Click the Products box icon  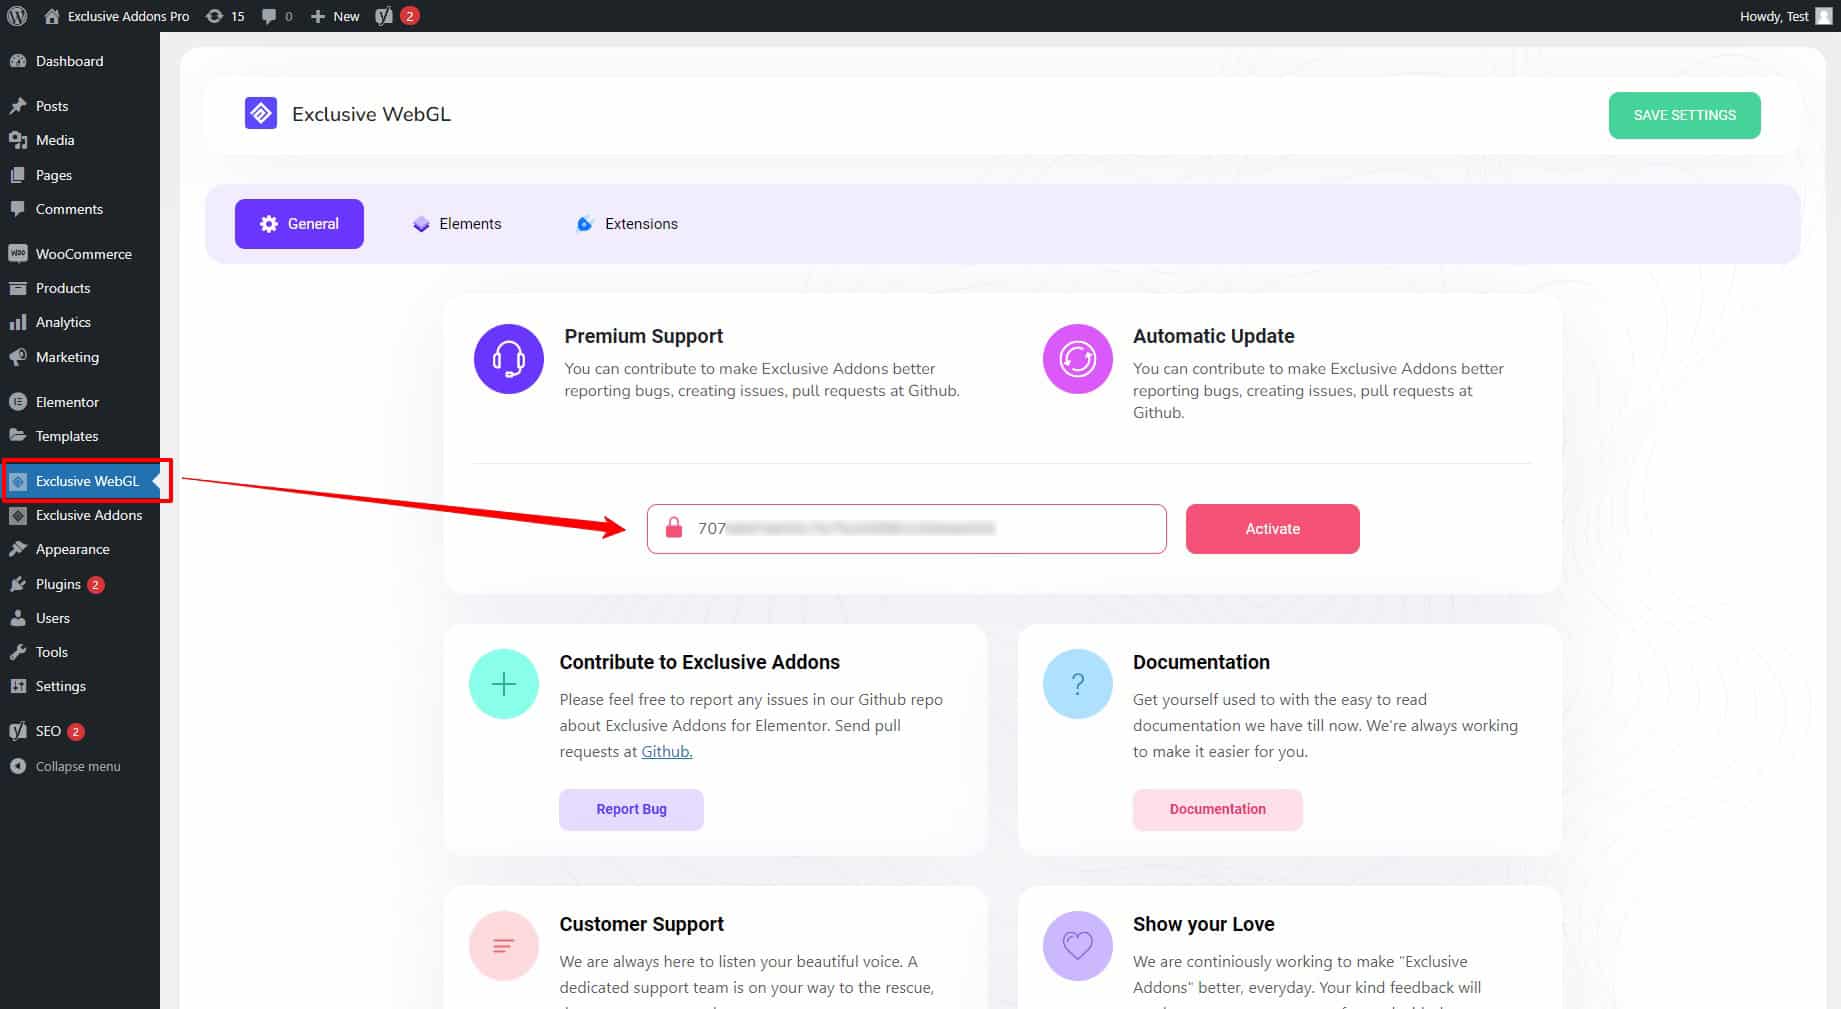pyautogui.click(x=18, y=288)
